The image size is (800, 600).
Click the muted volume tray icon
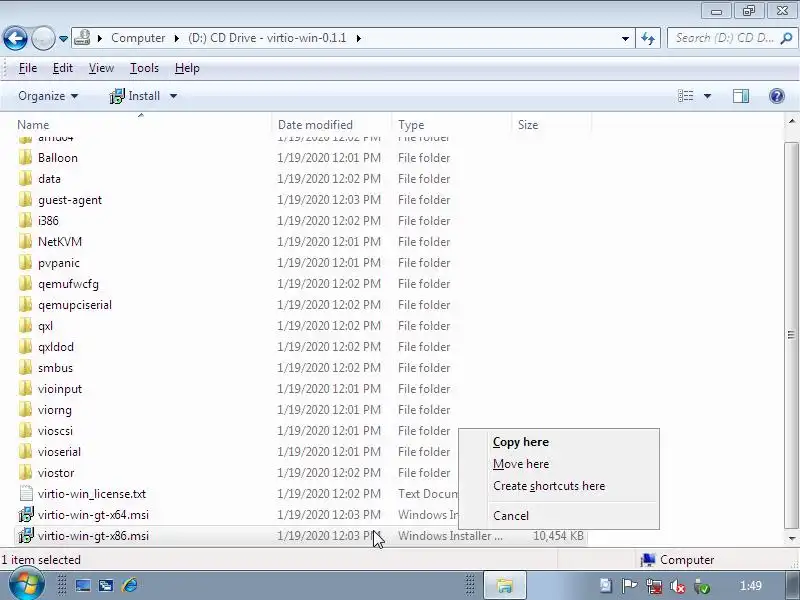point(678,587)
